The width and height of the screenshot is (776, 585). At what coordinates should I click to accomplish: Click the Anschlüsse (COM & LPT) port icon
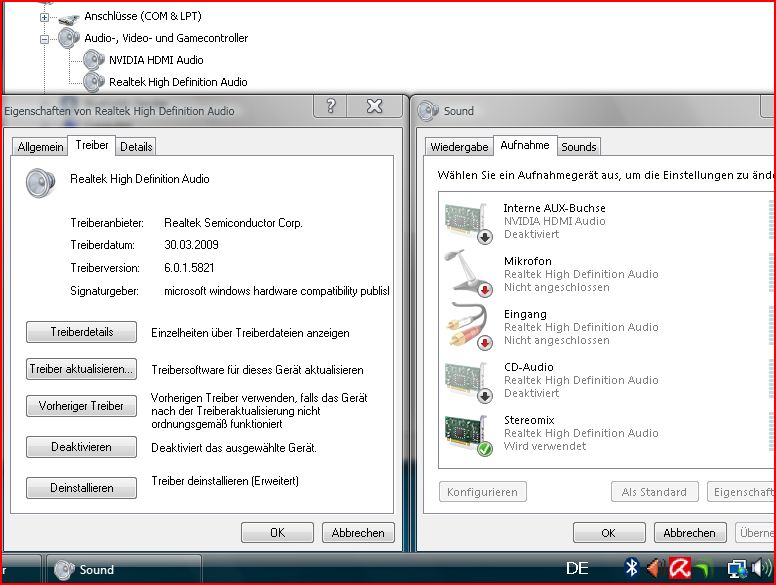point(68,18)
